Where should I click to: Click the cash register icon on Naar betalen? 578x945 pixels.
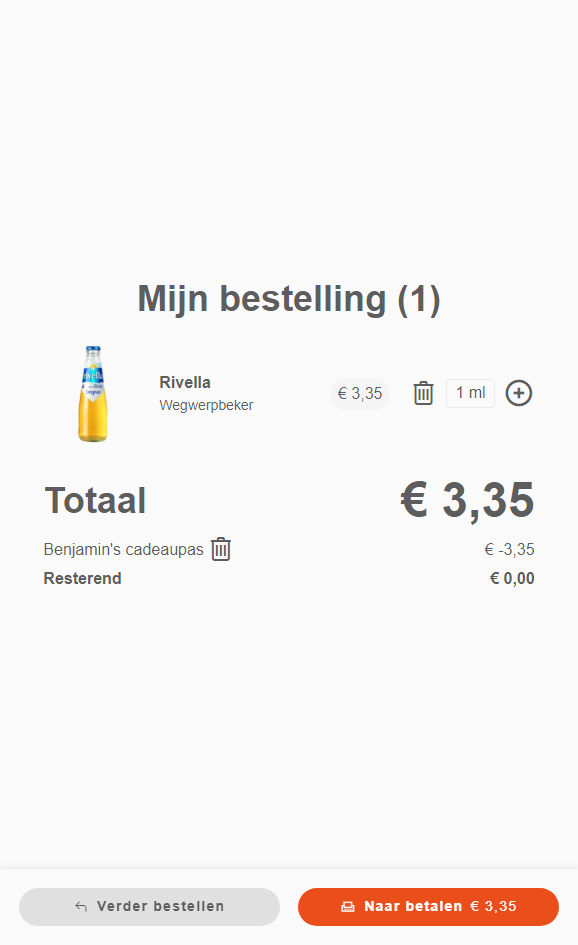tap(348, 906)
